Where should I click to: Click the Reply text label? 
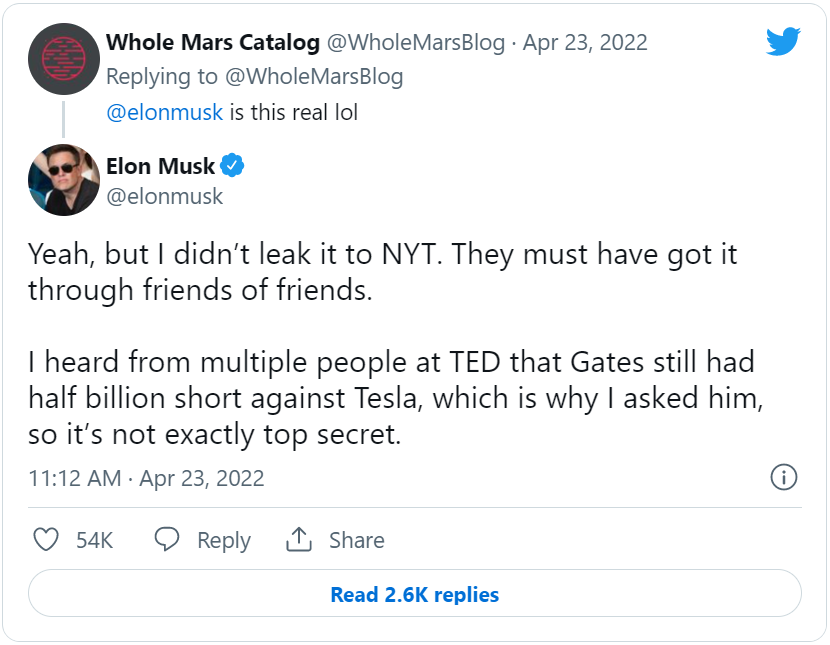(x=223, y=540)
